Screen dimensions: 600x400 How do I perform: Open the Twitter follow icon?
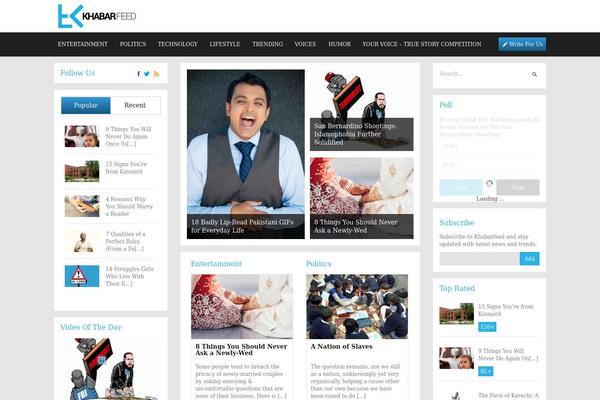tap(147, 74)
